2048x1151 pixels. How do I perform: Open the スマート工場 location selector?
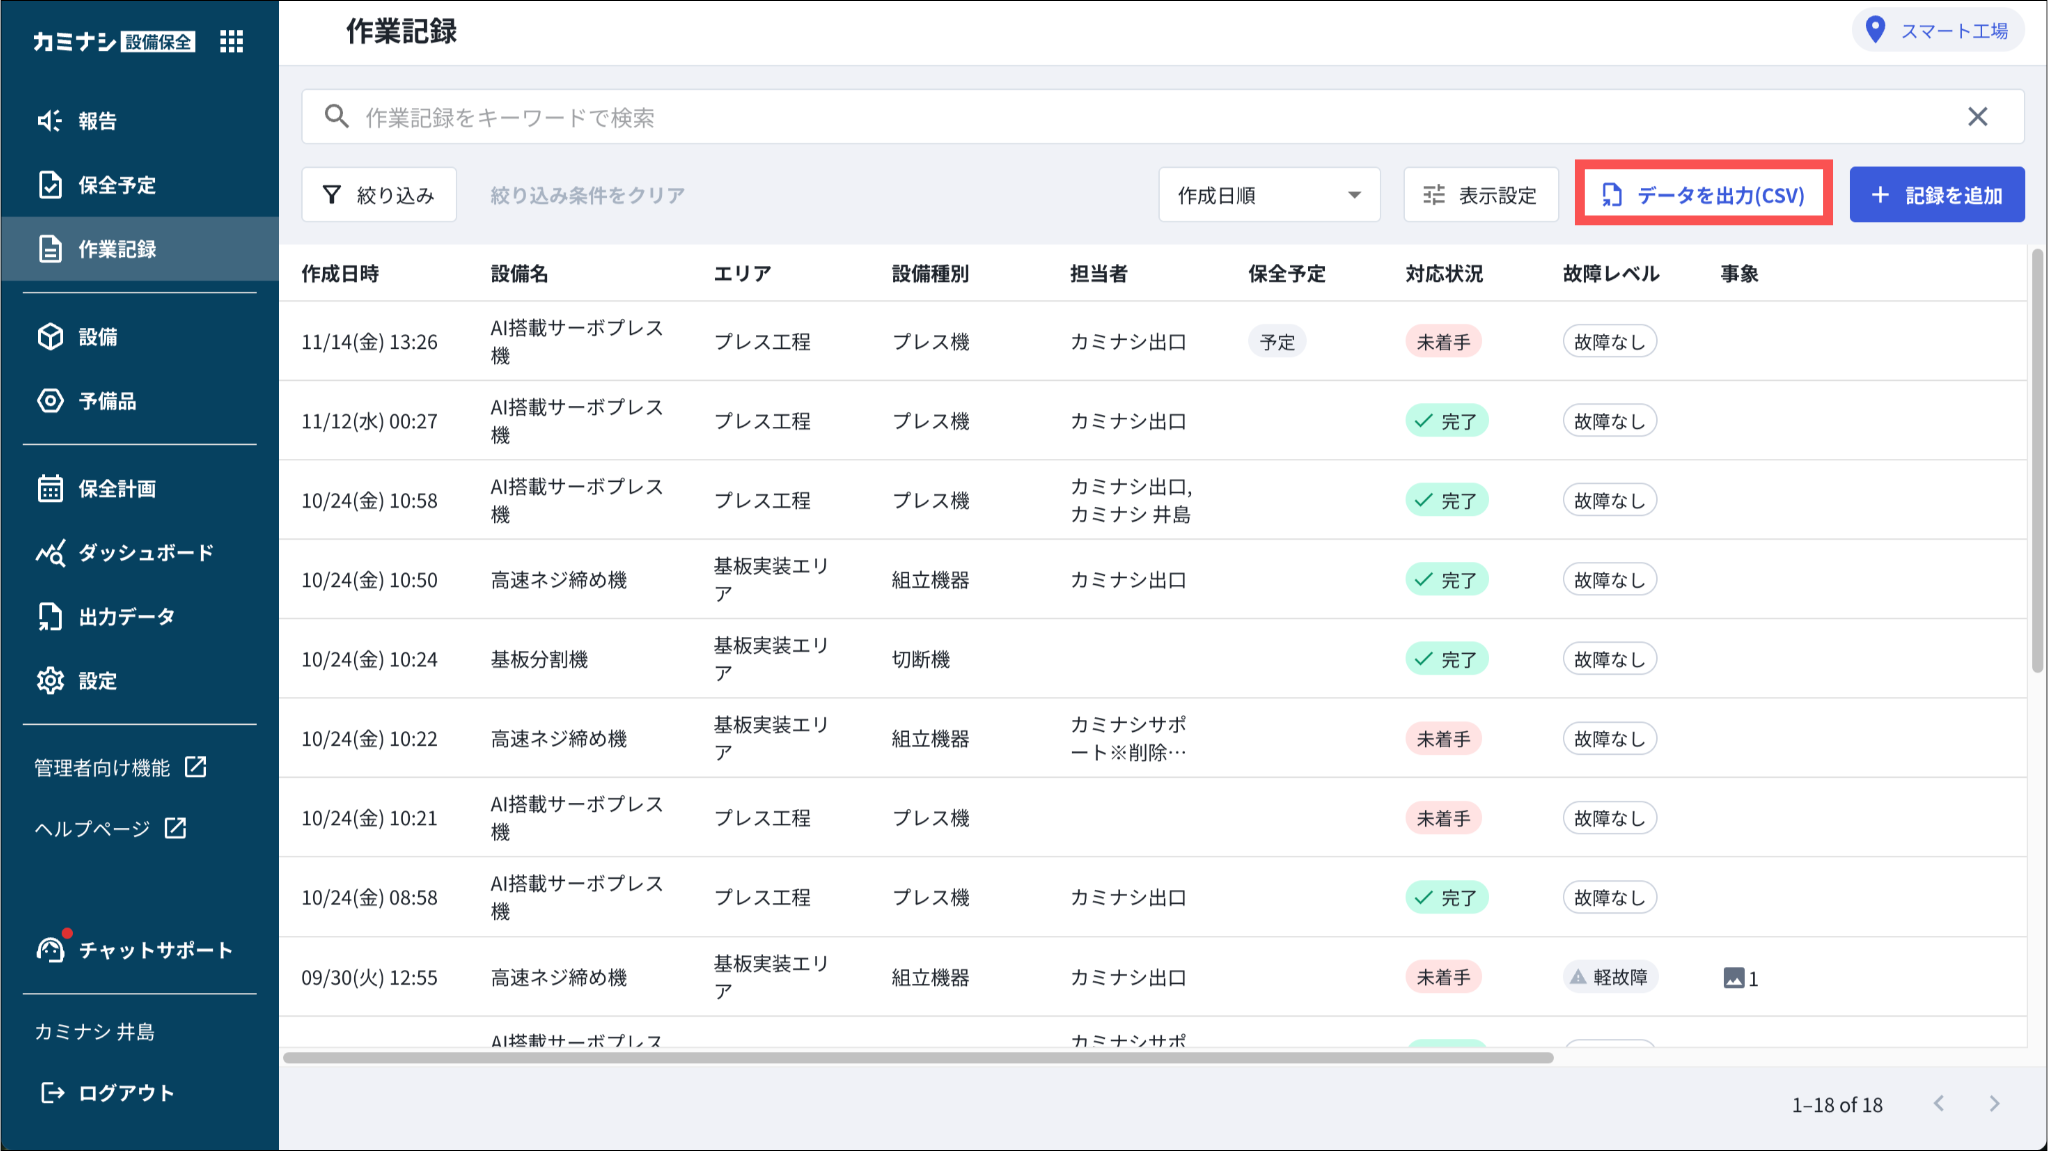pyautogui.click(x=1937, y=31)
